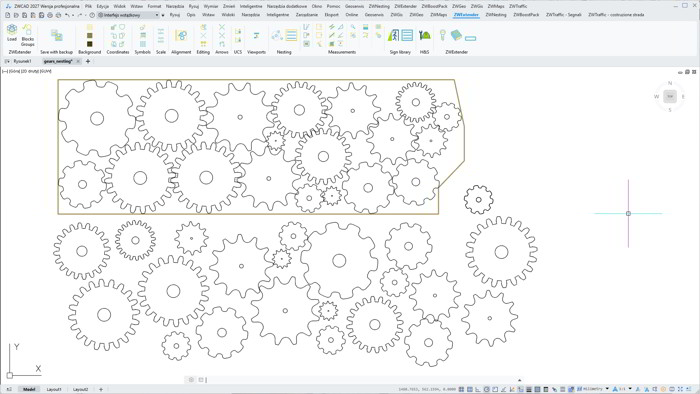Screen dimensions: 700x394
Task: Open the Plik menu
Action: coord(88,6)
